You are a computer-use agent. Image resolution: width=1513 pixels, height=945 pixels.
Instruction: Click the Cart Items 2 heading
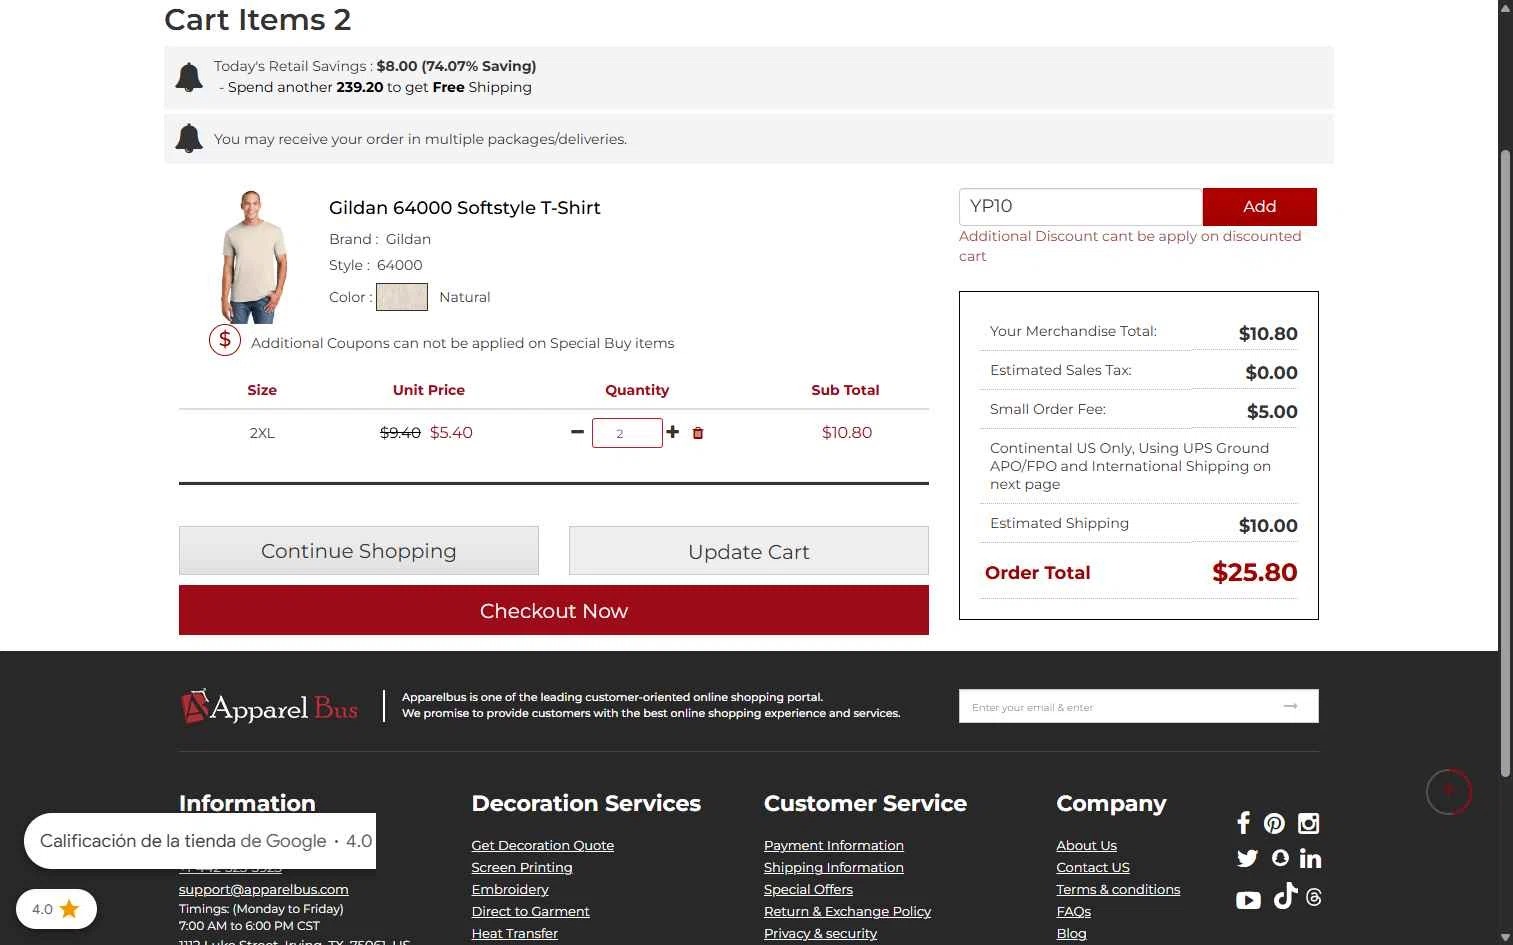point(258,20)
